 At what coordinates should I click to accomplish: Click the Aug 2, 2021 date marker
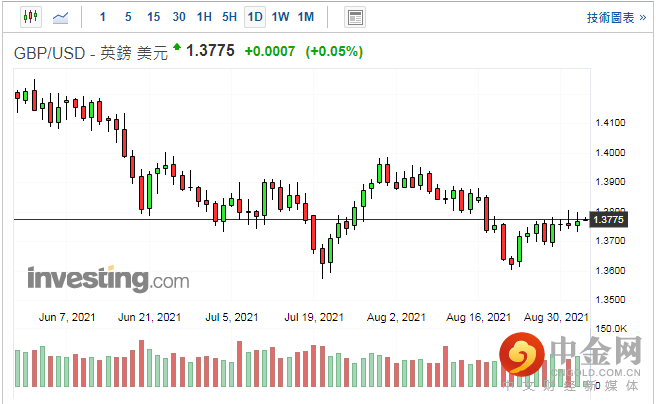[396, 316]
